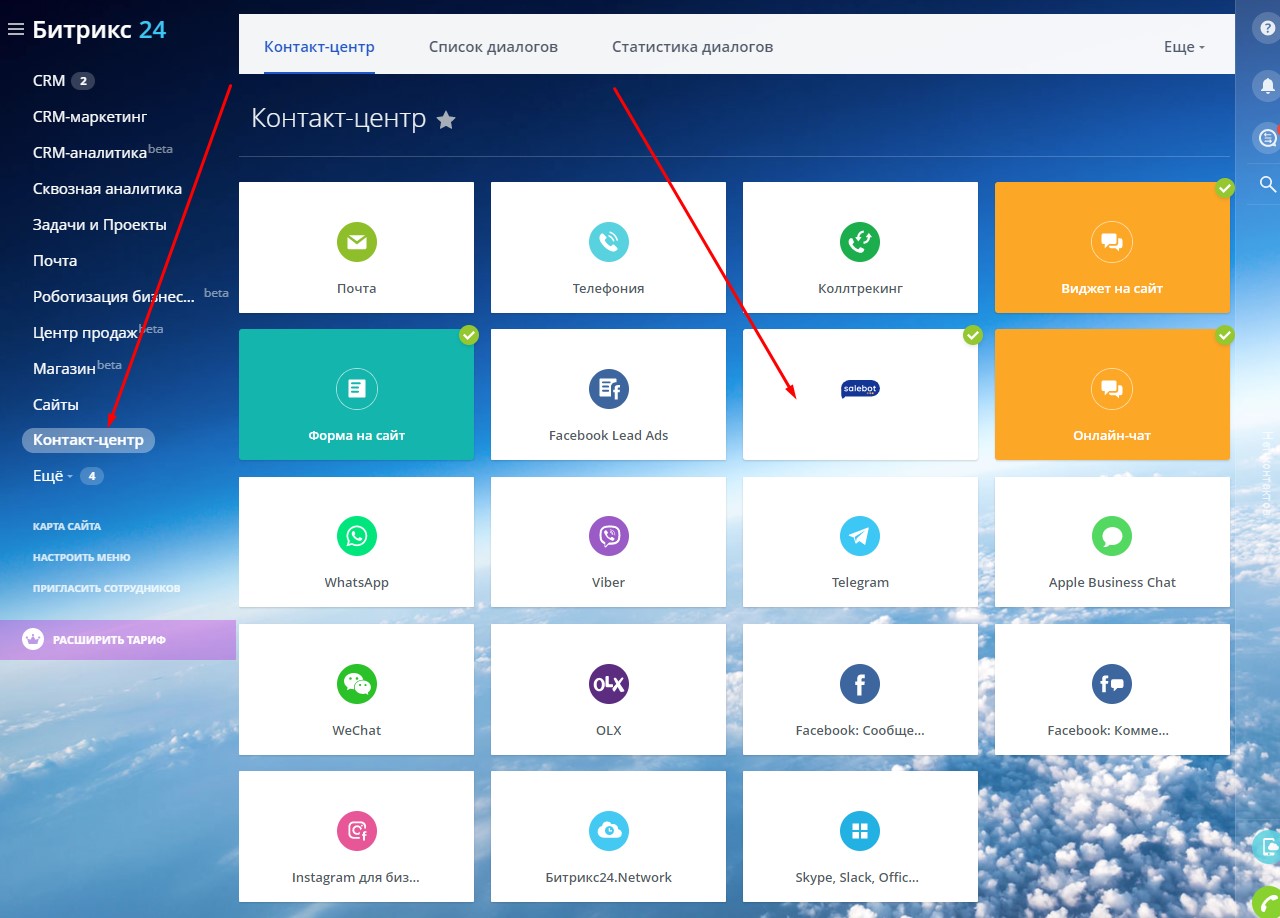The image size is (1280, 918).
Task: Connect the WeChat channel icon
Action: [x=357, y=684]
